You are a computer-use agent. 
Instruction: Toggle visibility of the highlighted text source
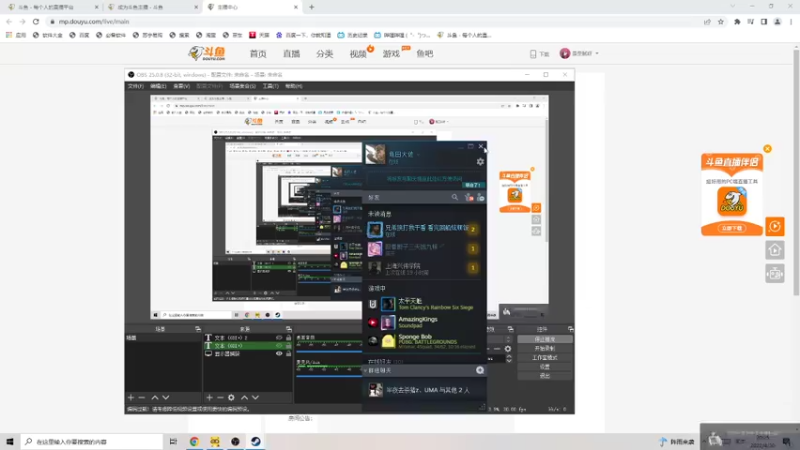pyautogui.click(x=279, y=345)
